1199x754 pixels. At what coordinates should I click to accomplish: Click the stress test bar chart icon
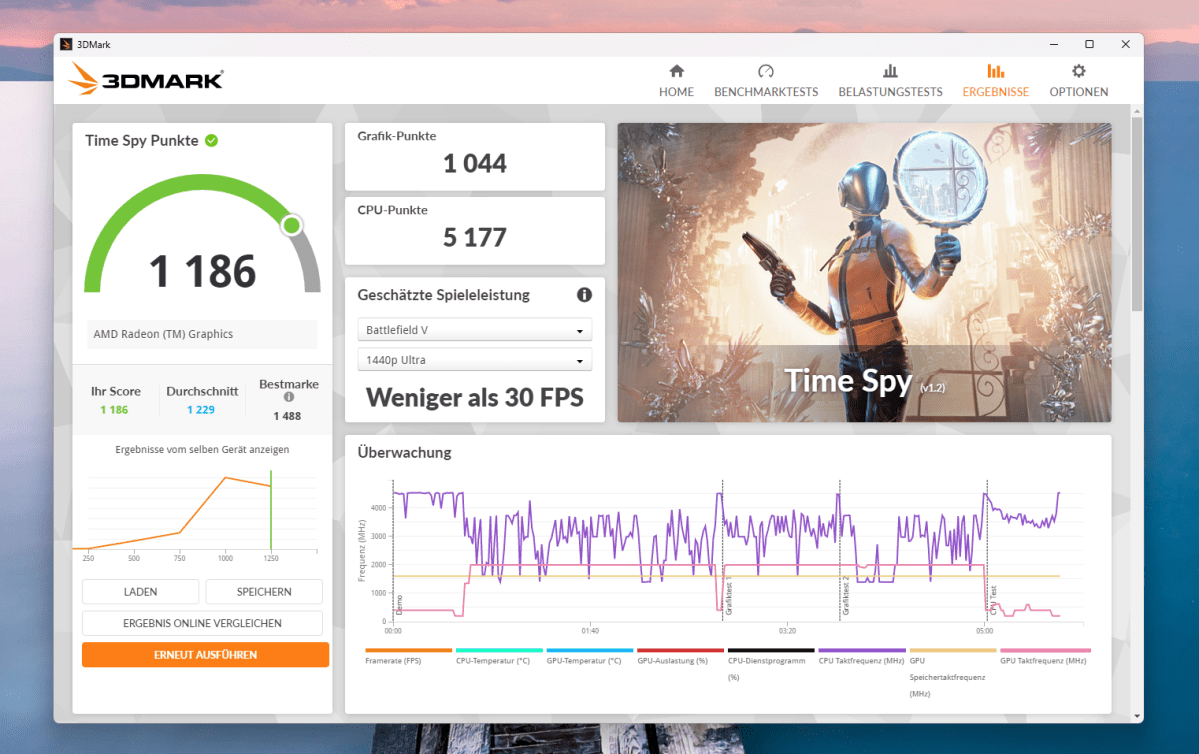pyautogui.click(x=890, y=71)
